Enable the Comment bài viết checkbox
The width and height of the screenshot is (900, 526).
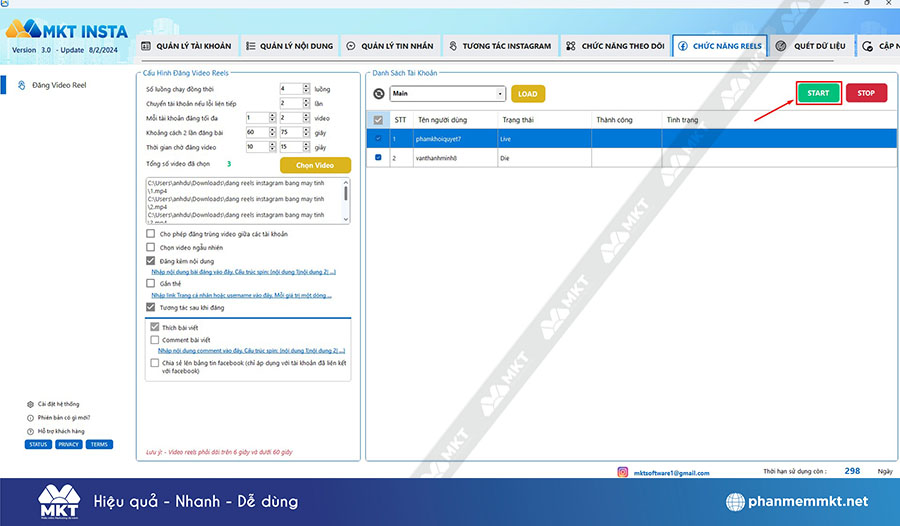click(154, 340)
